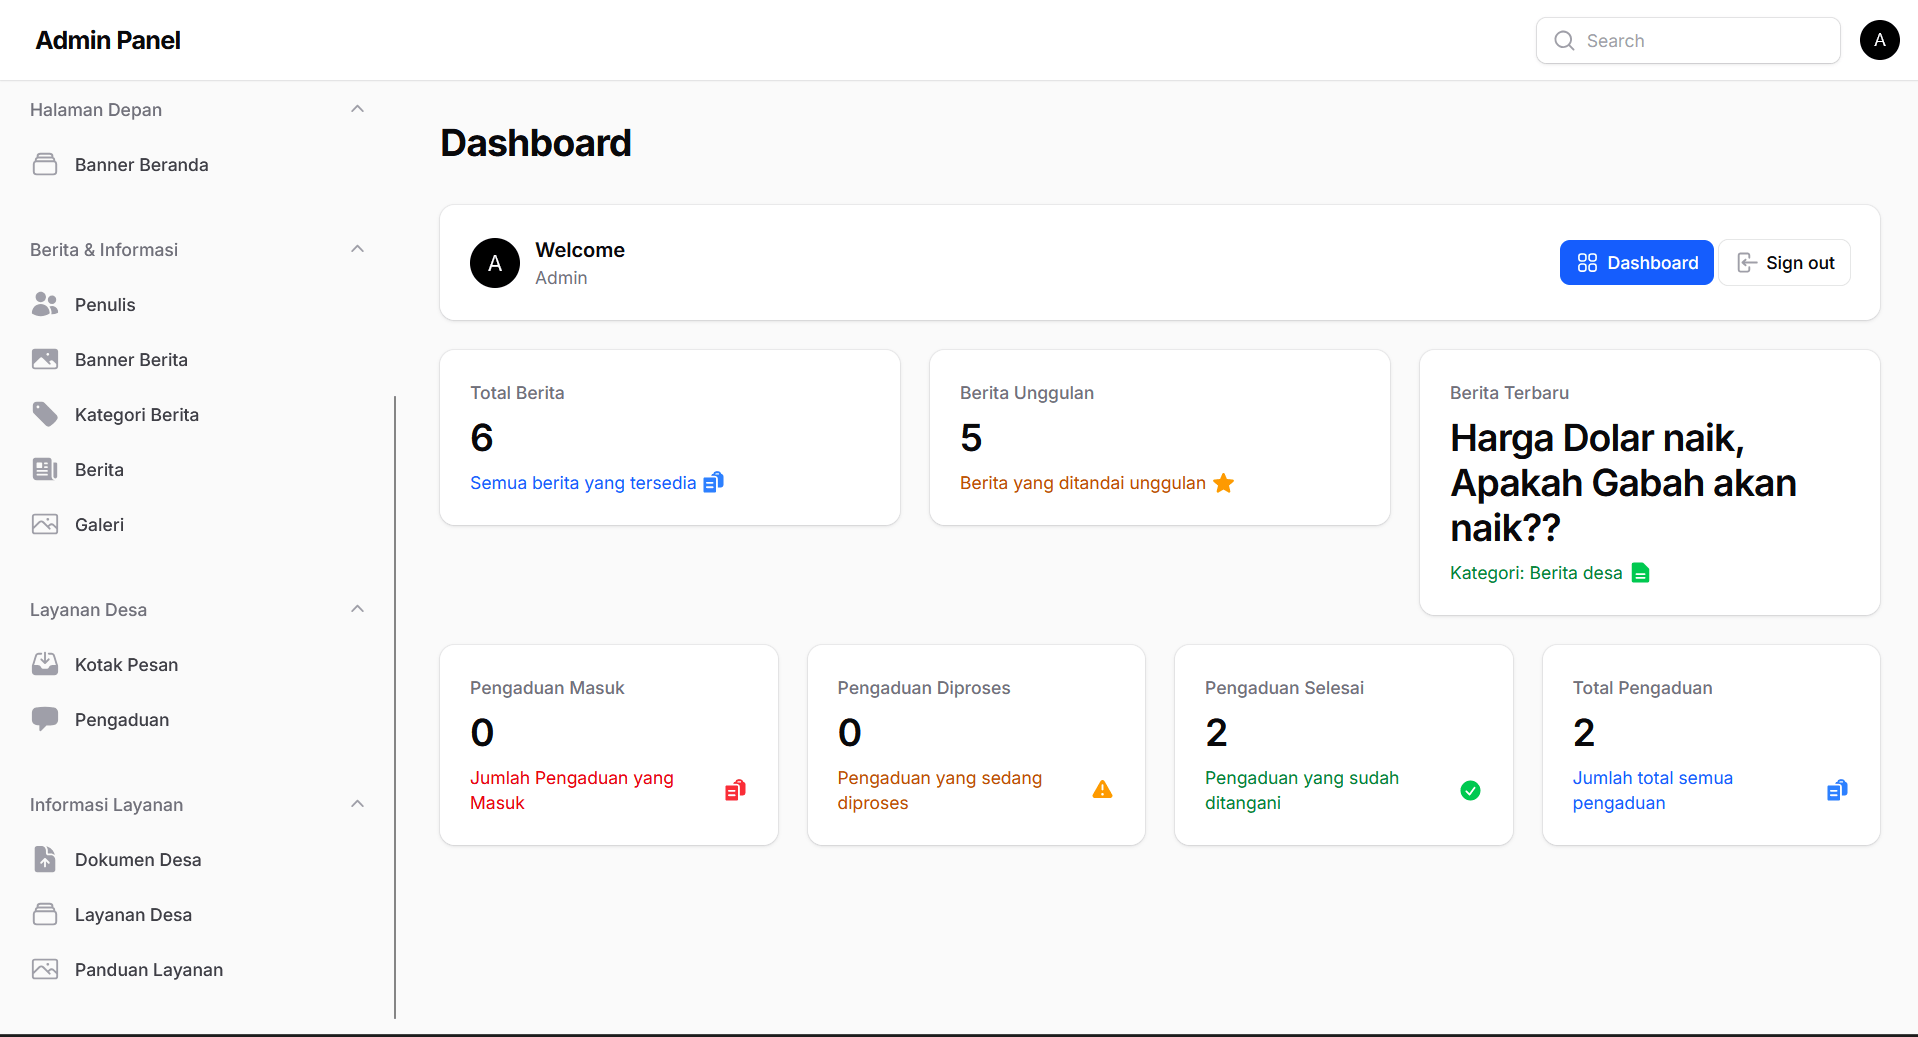
Task: Click Pengaduan yang sudah ditangani text
Action: 1302,790
